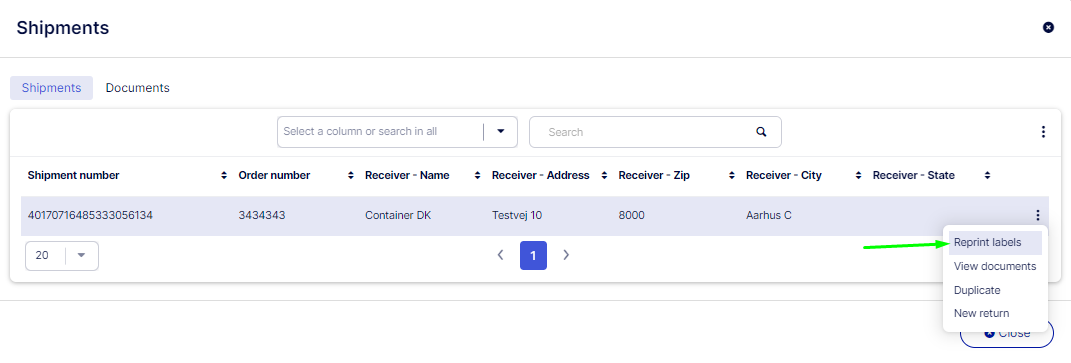This screenshot has width=1071, height=363.
Task: Sort by Receiver - Address column arrows
Action: pos(604,176)
